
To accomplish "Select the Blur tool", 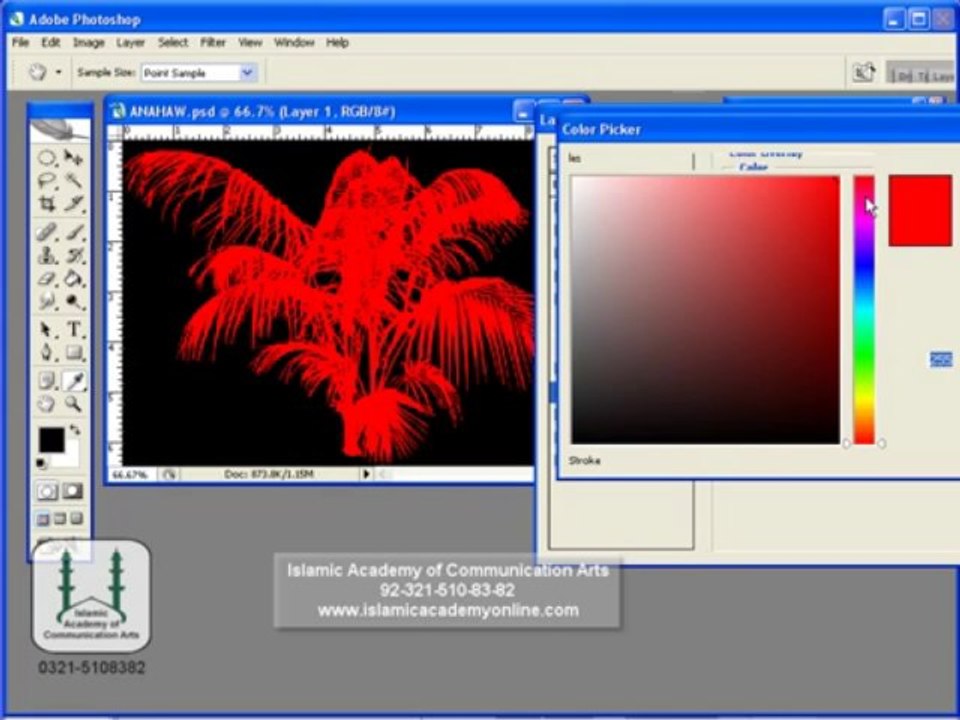I will click(x=47, y=301).
